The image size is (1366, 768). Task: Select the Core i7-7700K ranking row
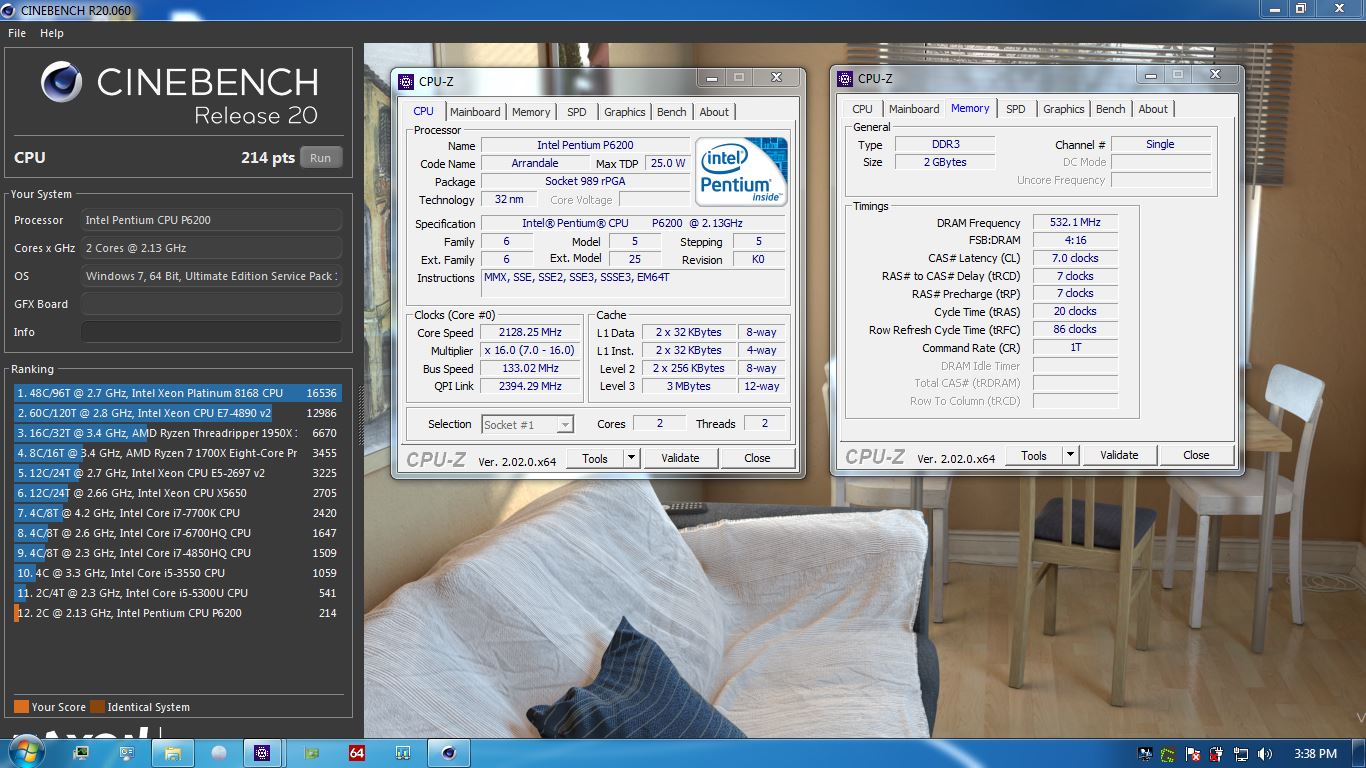point(177,513)
